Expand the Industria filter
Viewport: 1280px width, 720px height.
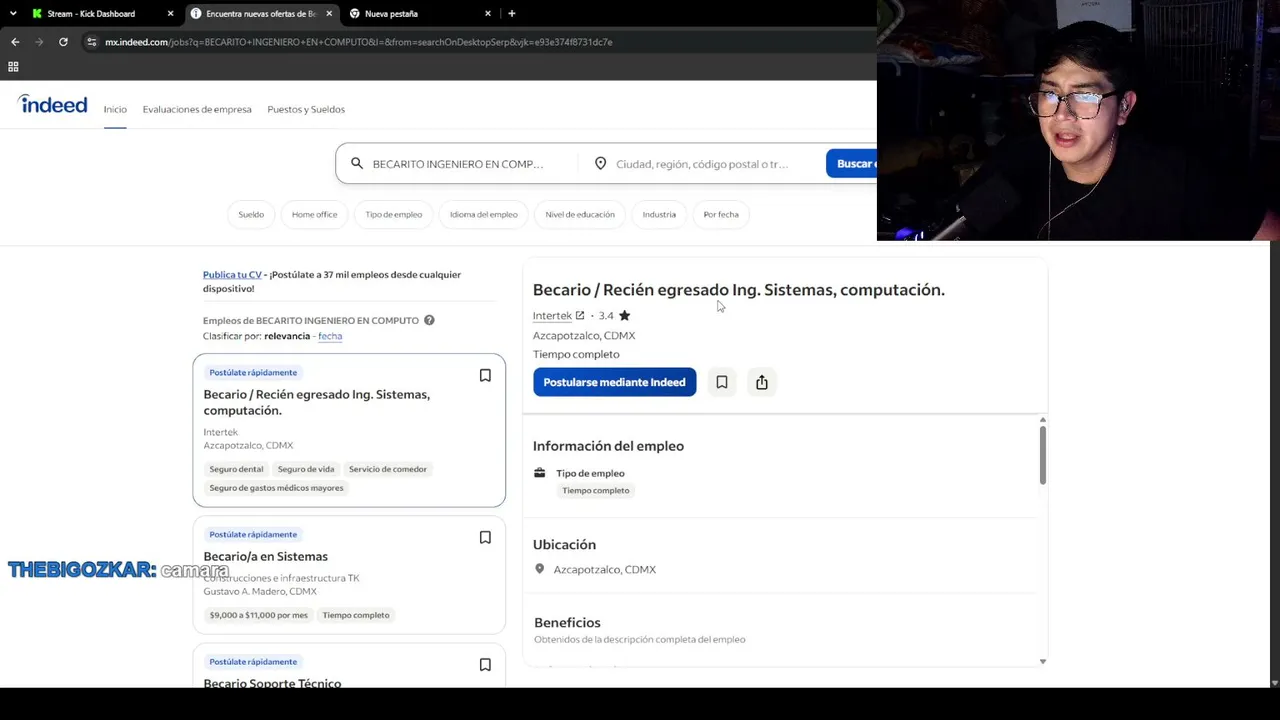(x=659, y=214)
